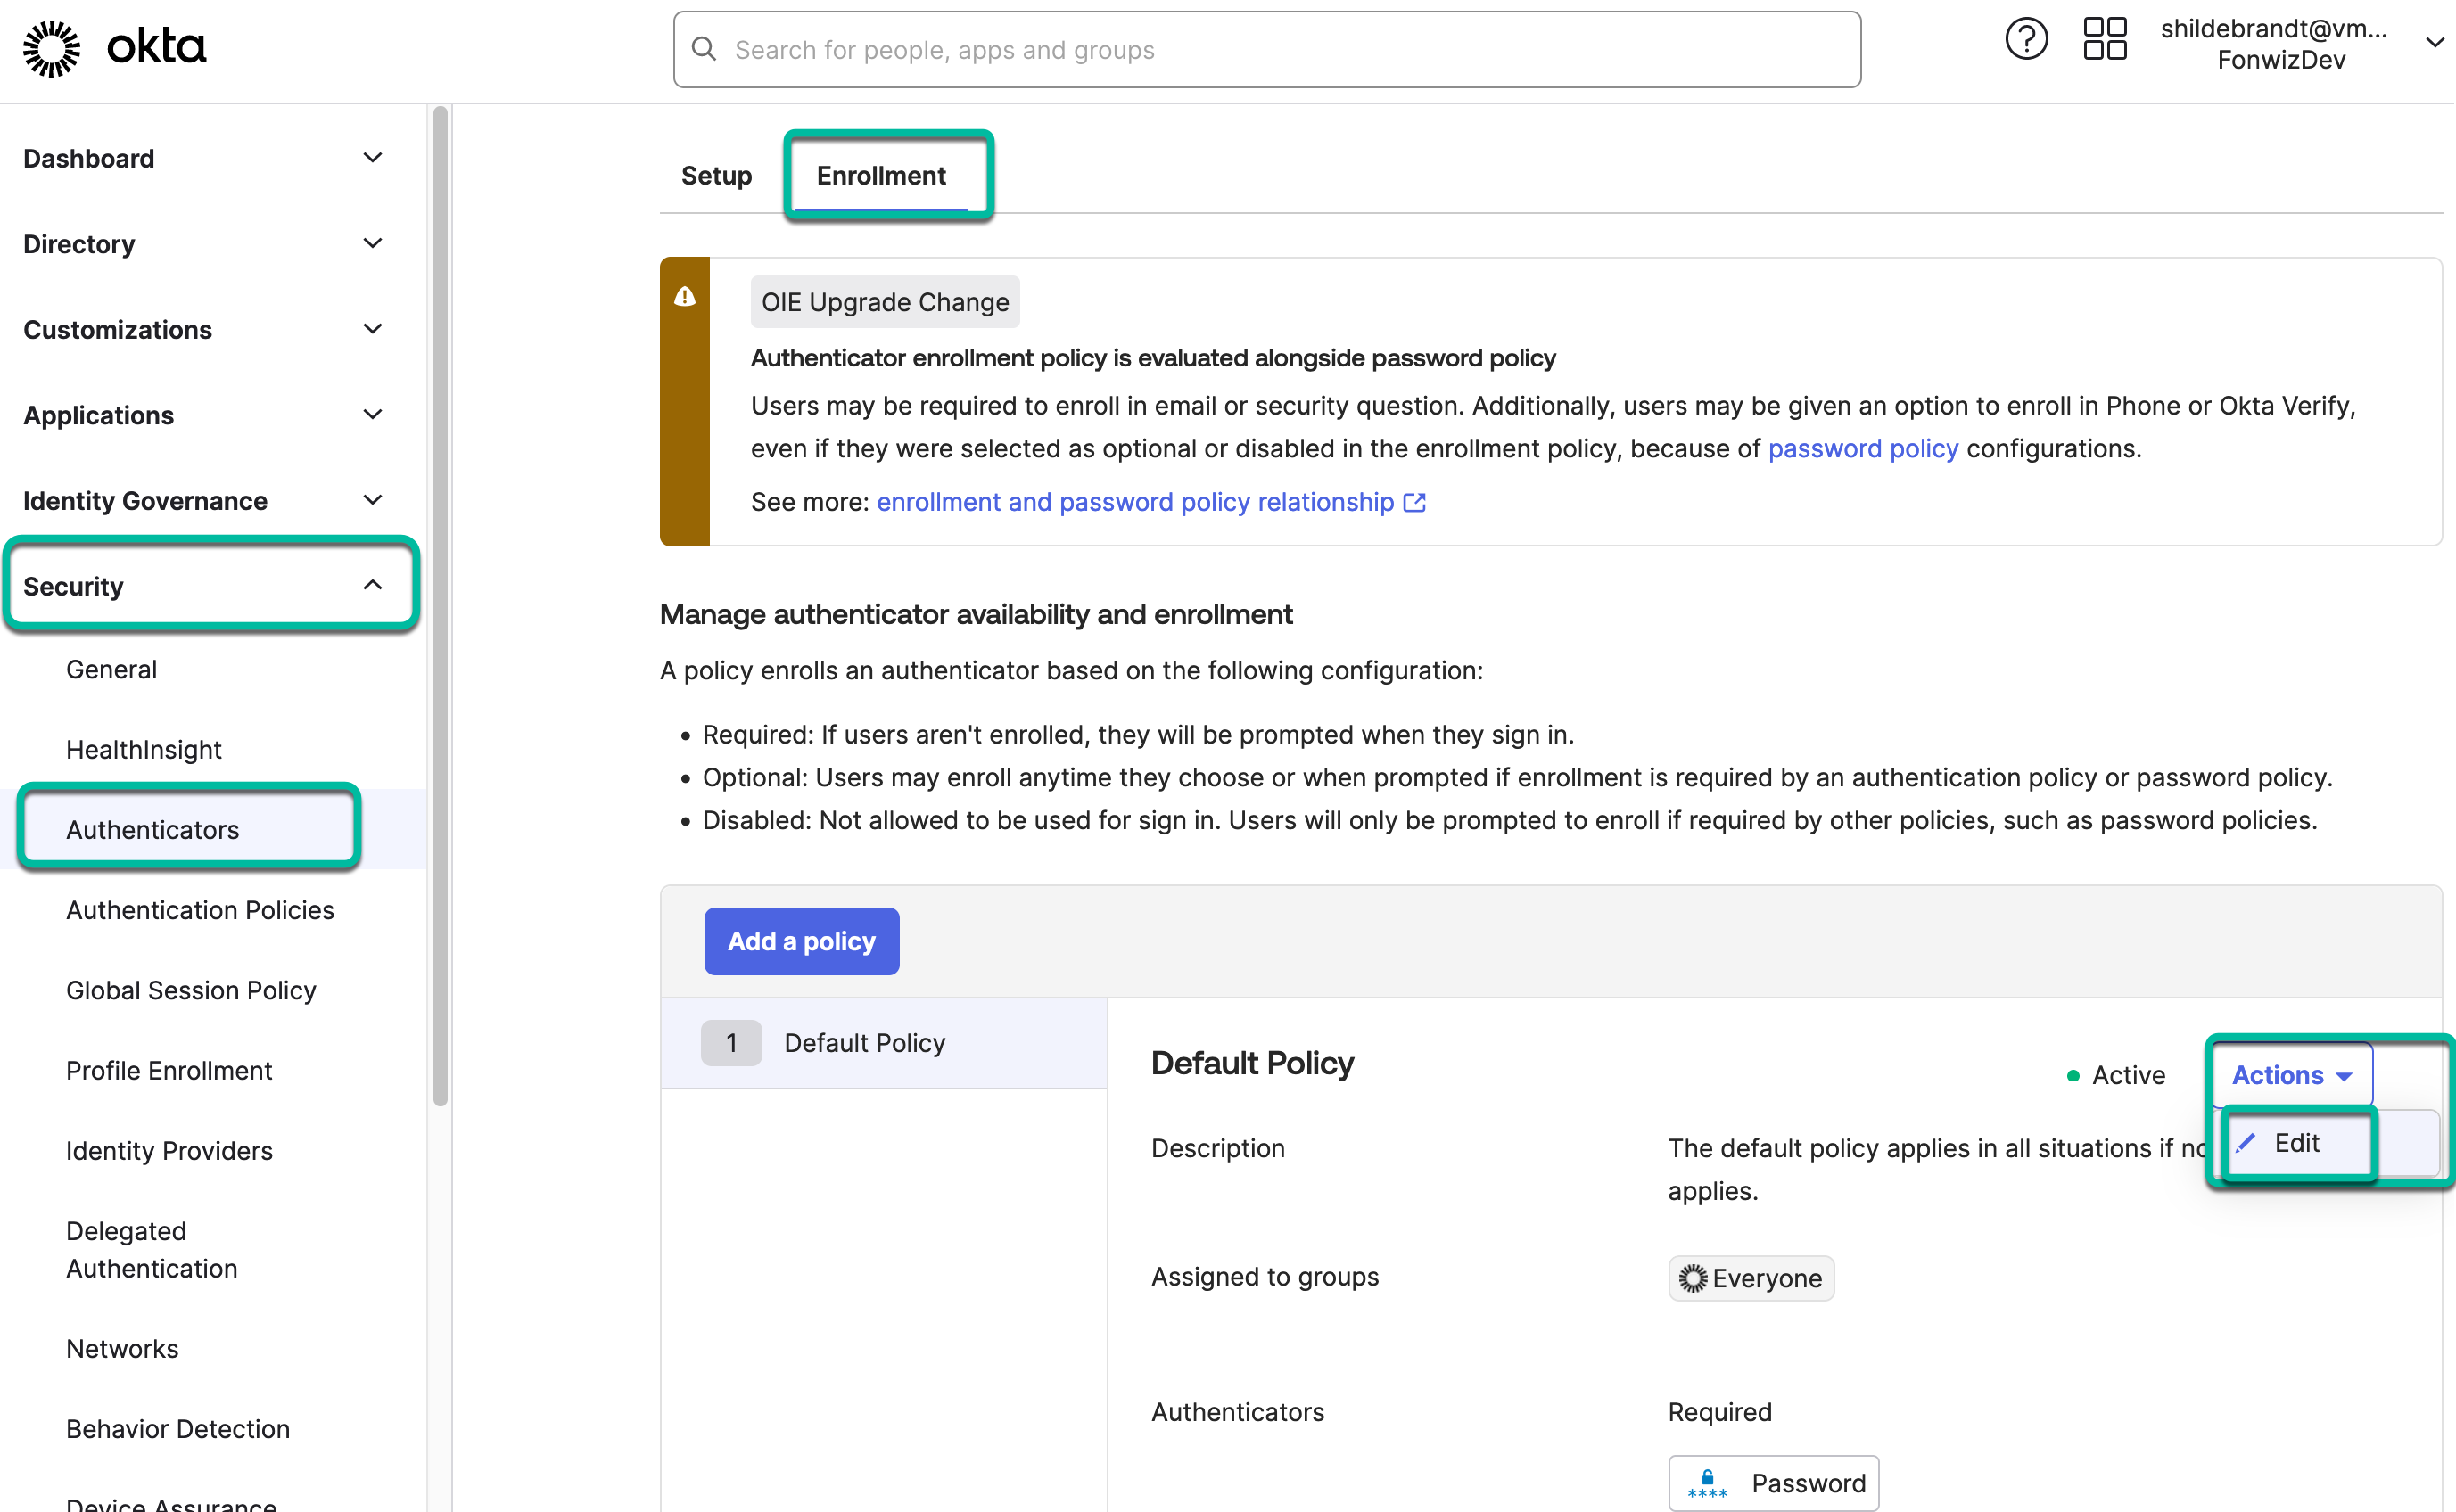Viewport: 2456px width, 1512px height.
Task: Open the help question mark icon
Action: click(2026, 38)
